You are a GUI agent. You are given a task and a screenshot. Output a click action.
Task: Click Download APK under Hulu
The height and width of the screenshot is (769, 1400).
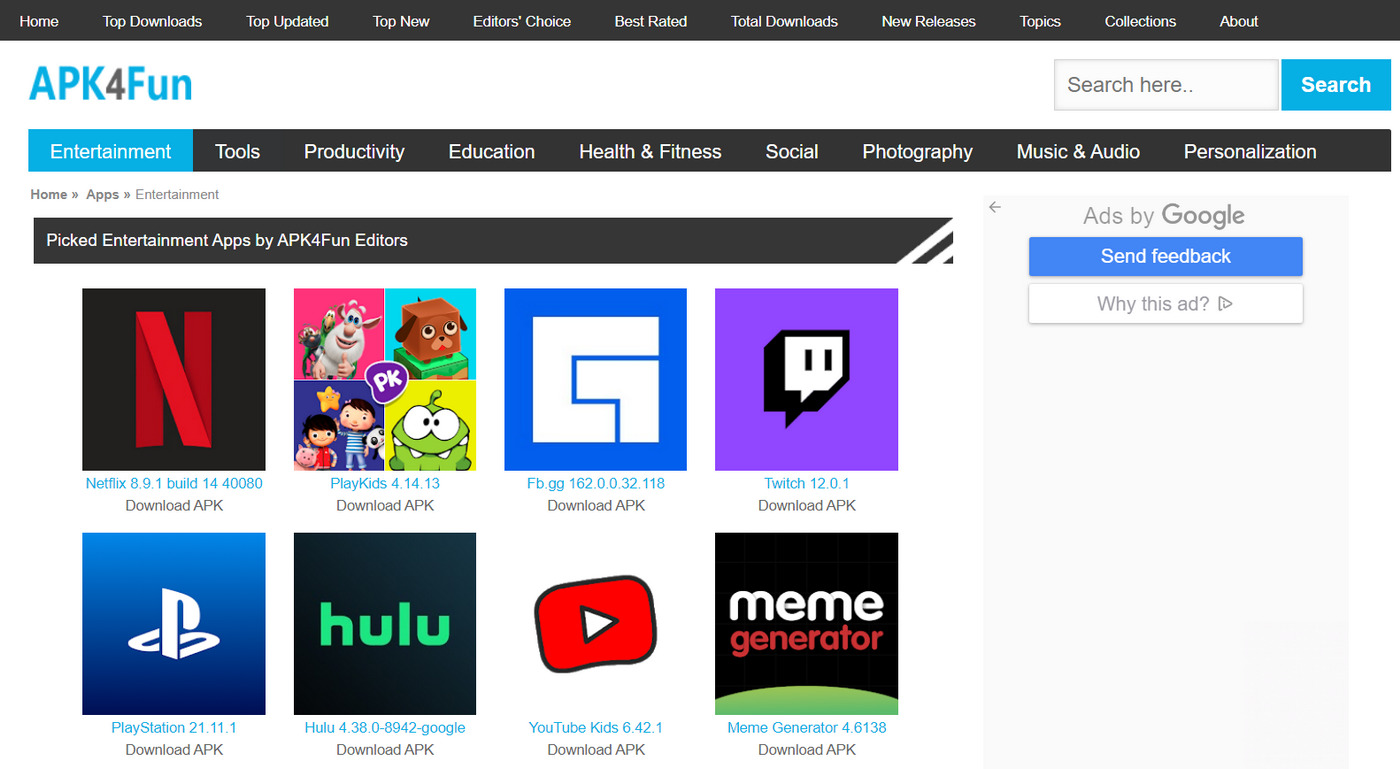pyautogui.click(x=385, y=750)
